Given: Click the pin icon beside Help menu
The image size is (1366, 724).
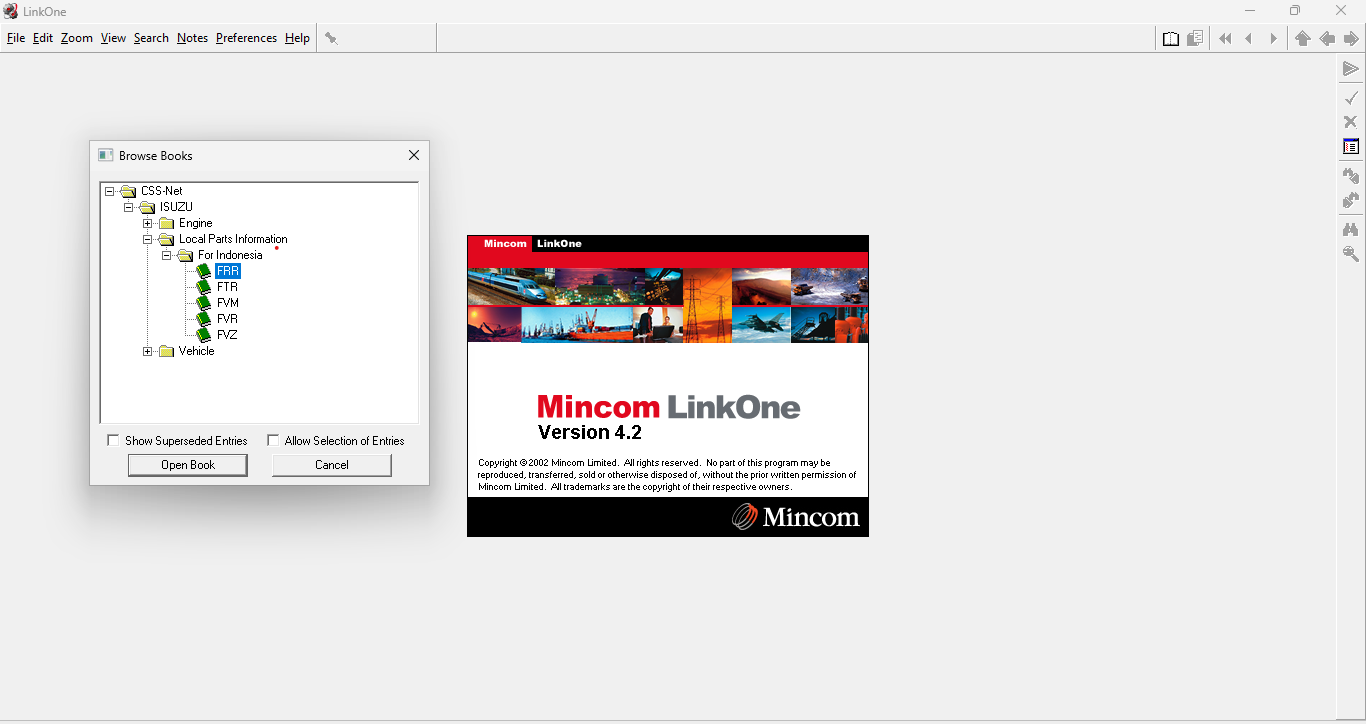Looking at the screenshot, I should point(331,38).
